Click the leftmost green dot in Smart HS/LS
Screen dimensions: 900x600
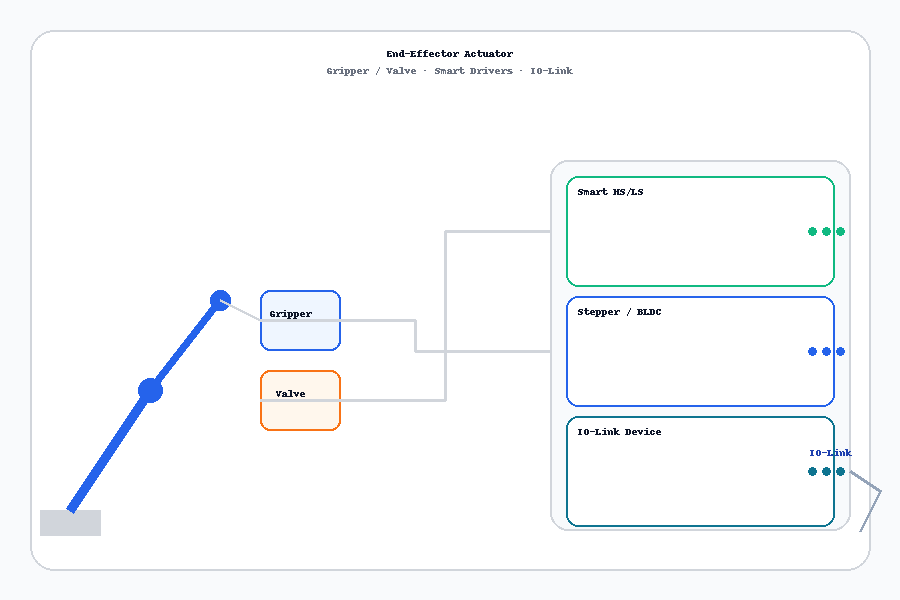[x=812, y=232]
